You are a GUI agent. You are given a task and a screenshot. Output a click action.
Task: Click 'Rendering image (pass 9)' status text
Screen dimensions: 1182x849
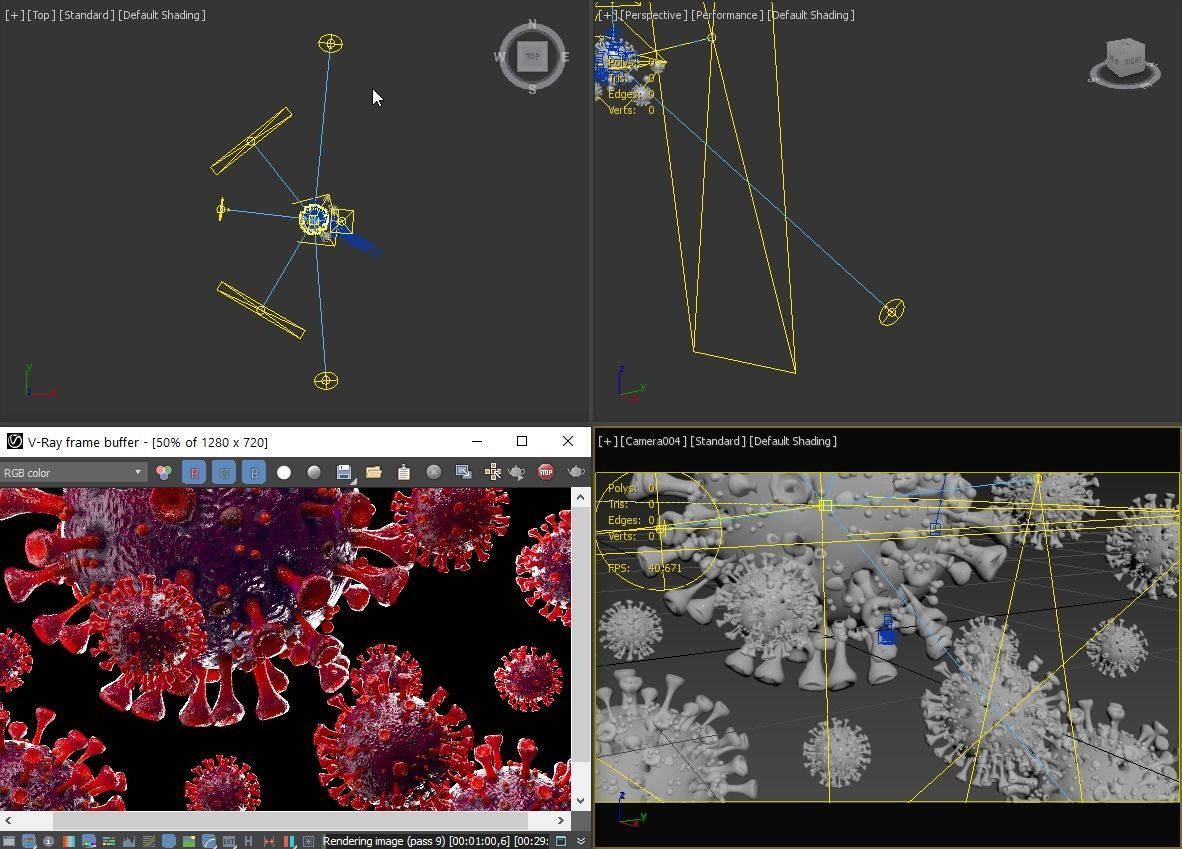(x=383, y=841)
